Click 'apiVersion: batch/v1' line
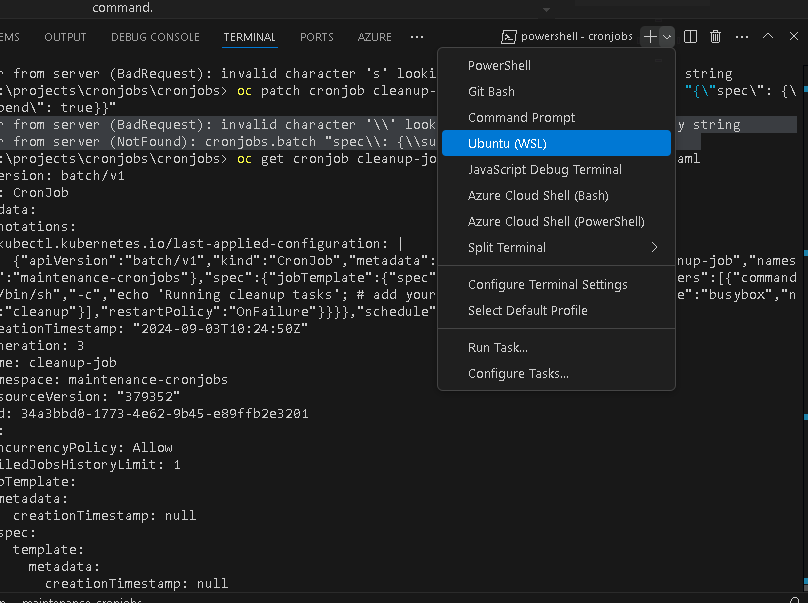This screenshot has width=808, height=603. (62, 175)
